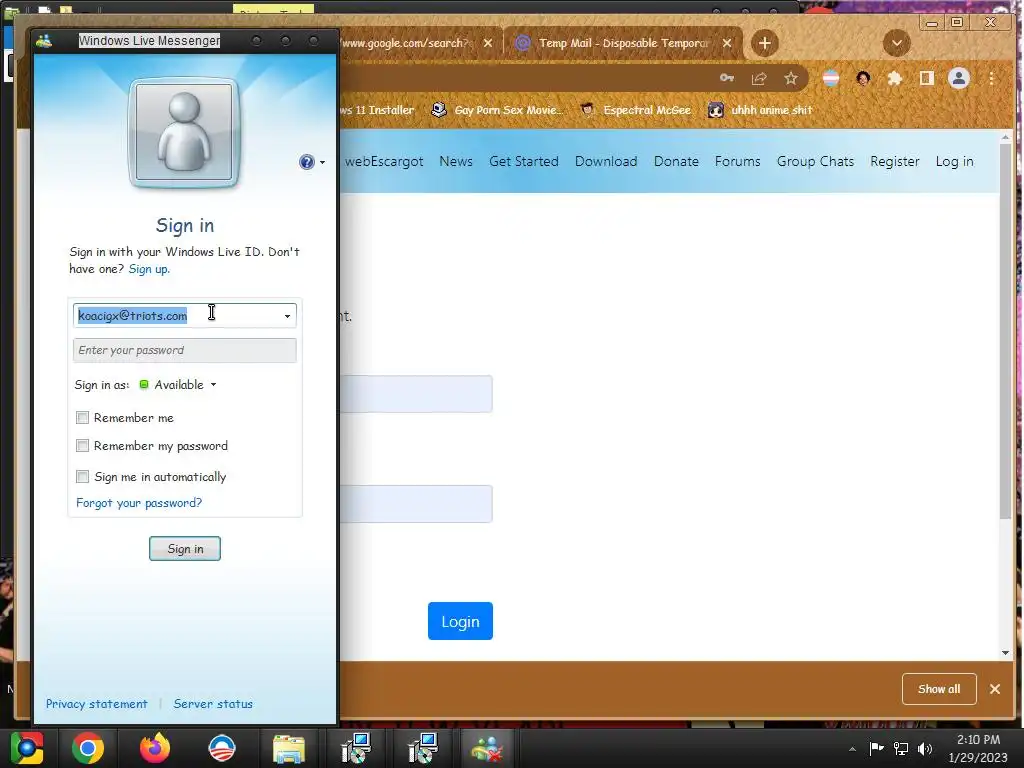Check the Remember me checkbox
This screenshot has width=1024, height=768.
[82, 418]
